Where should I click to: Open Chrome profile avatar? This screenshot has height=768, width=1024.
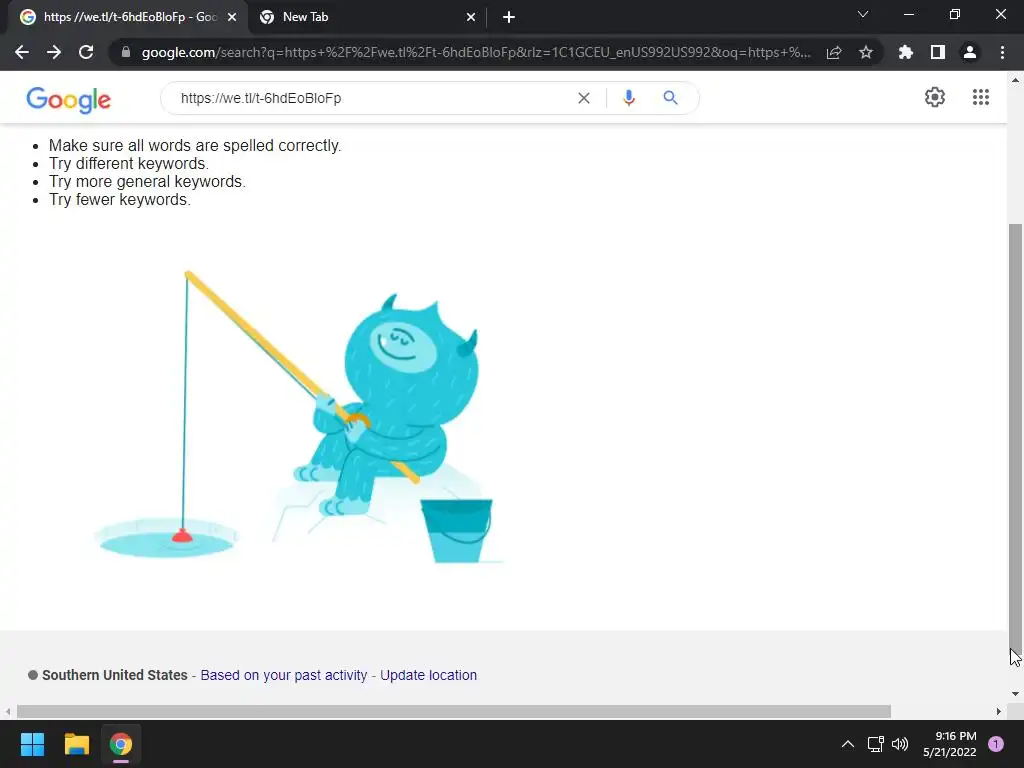[x=970, y=52]
